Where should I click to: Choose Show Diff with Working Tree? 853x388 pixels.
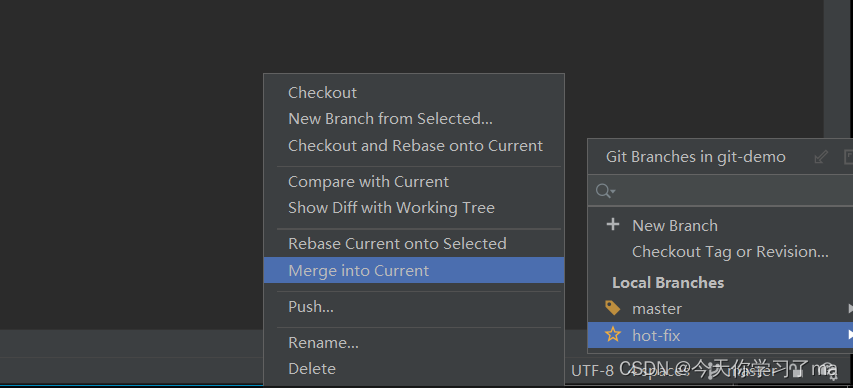413,207
